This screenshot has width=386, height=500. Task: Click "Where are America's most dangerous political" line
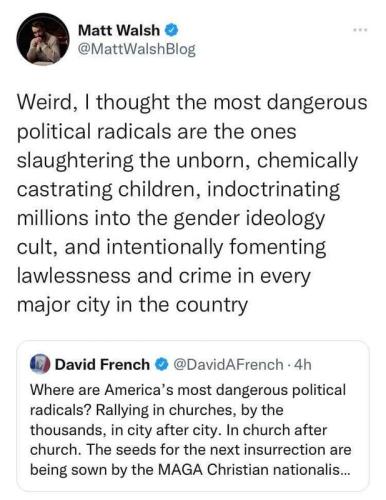188,390
